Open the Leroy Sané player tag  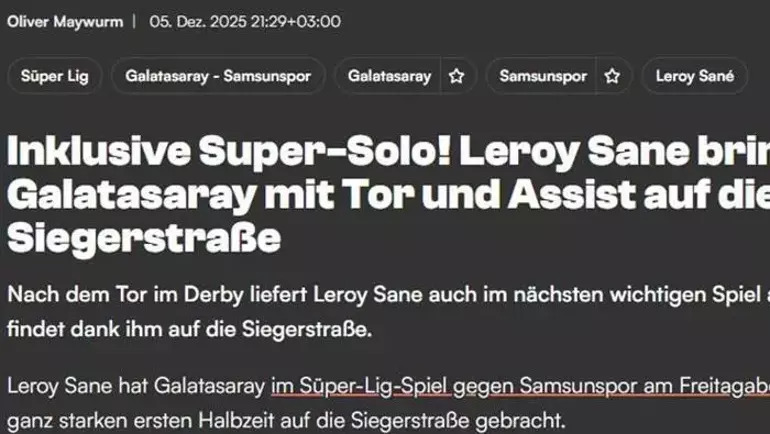tap(694, 76)
